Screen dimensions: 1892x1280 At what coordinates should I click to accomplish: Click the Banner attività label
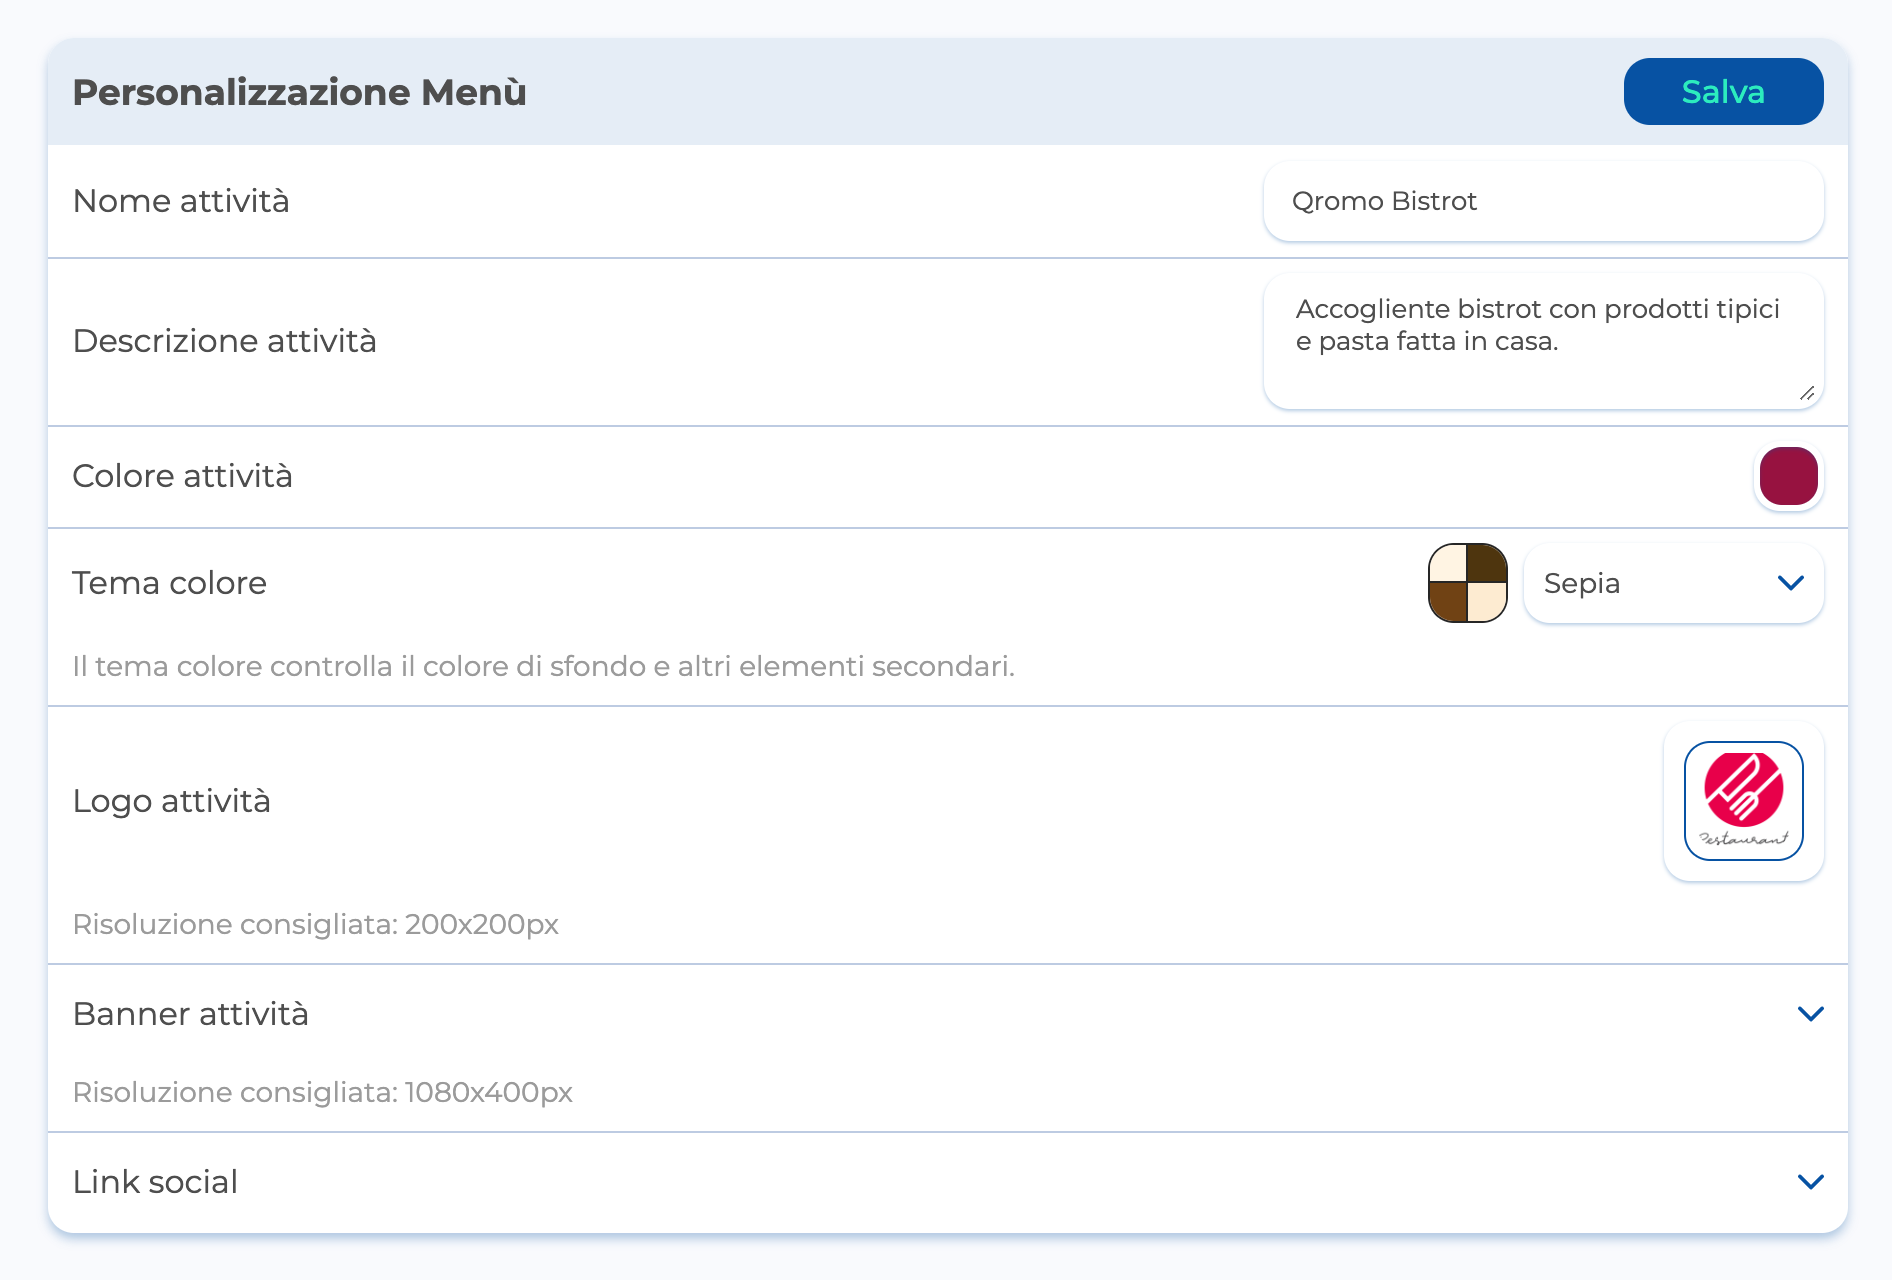(191, 1014)
